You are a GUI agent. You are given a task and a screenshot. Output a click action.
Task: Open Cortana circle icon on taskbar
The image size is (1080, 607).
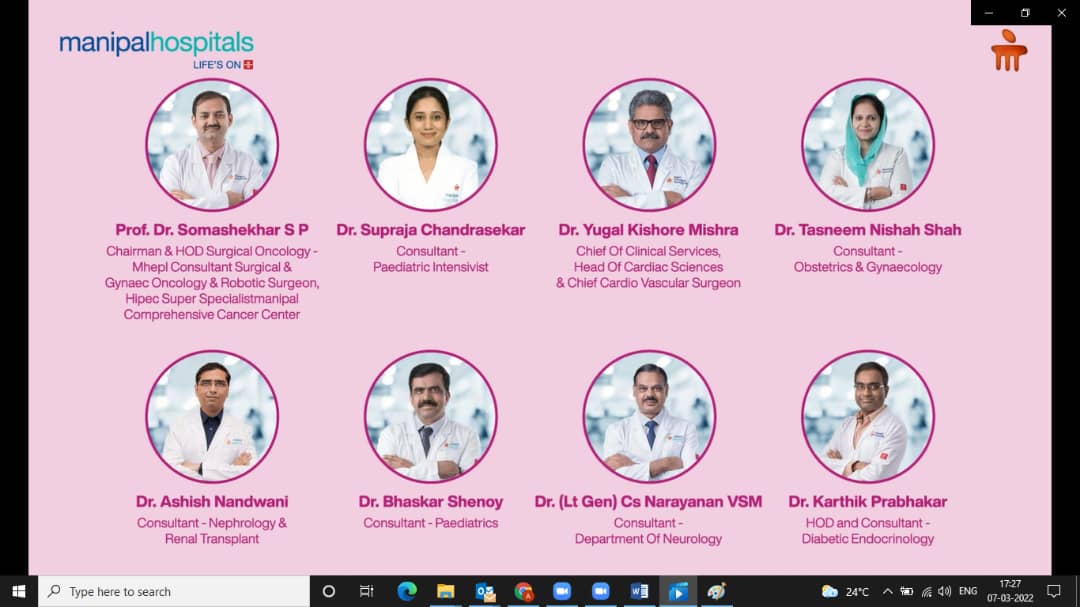pos(329,591)
